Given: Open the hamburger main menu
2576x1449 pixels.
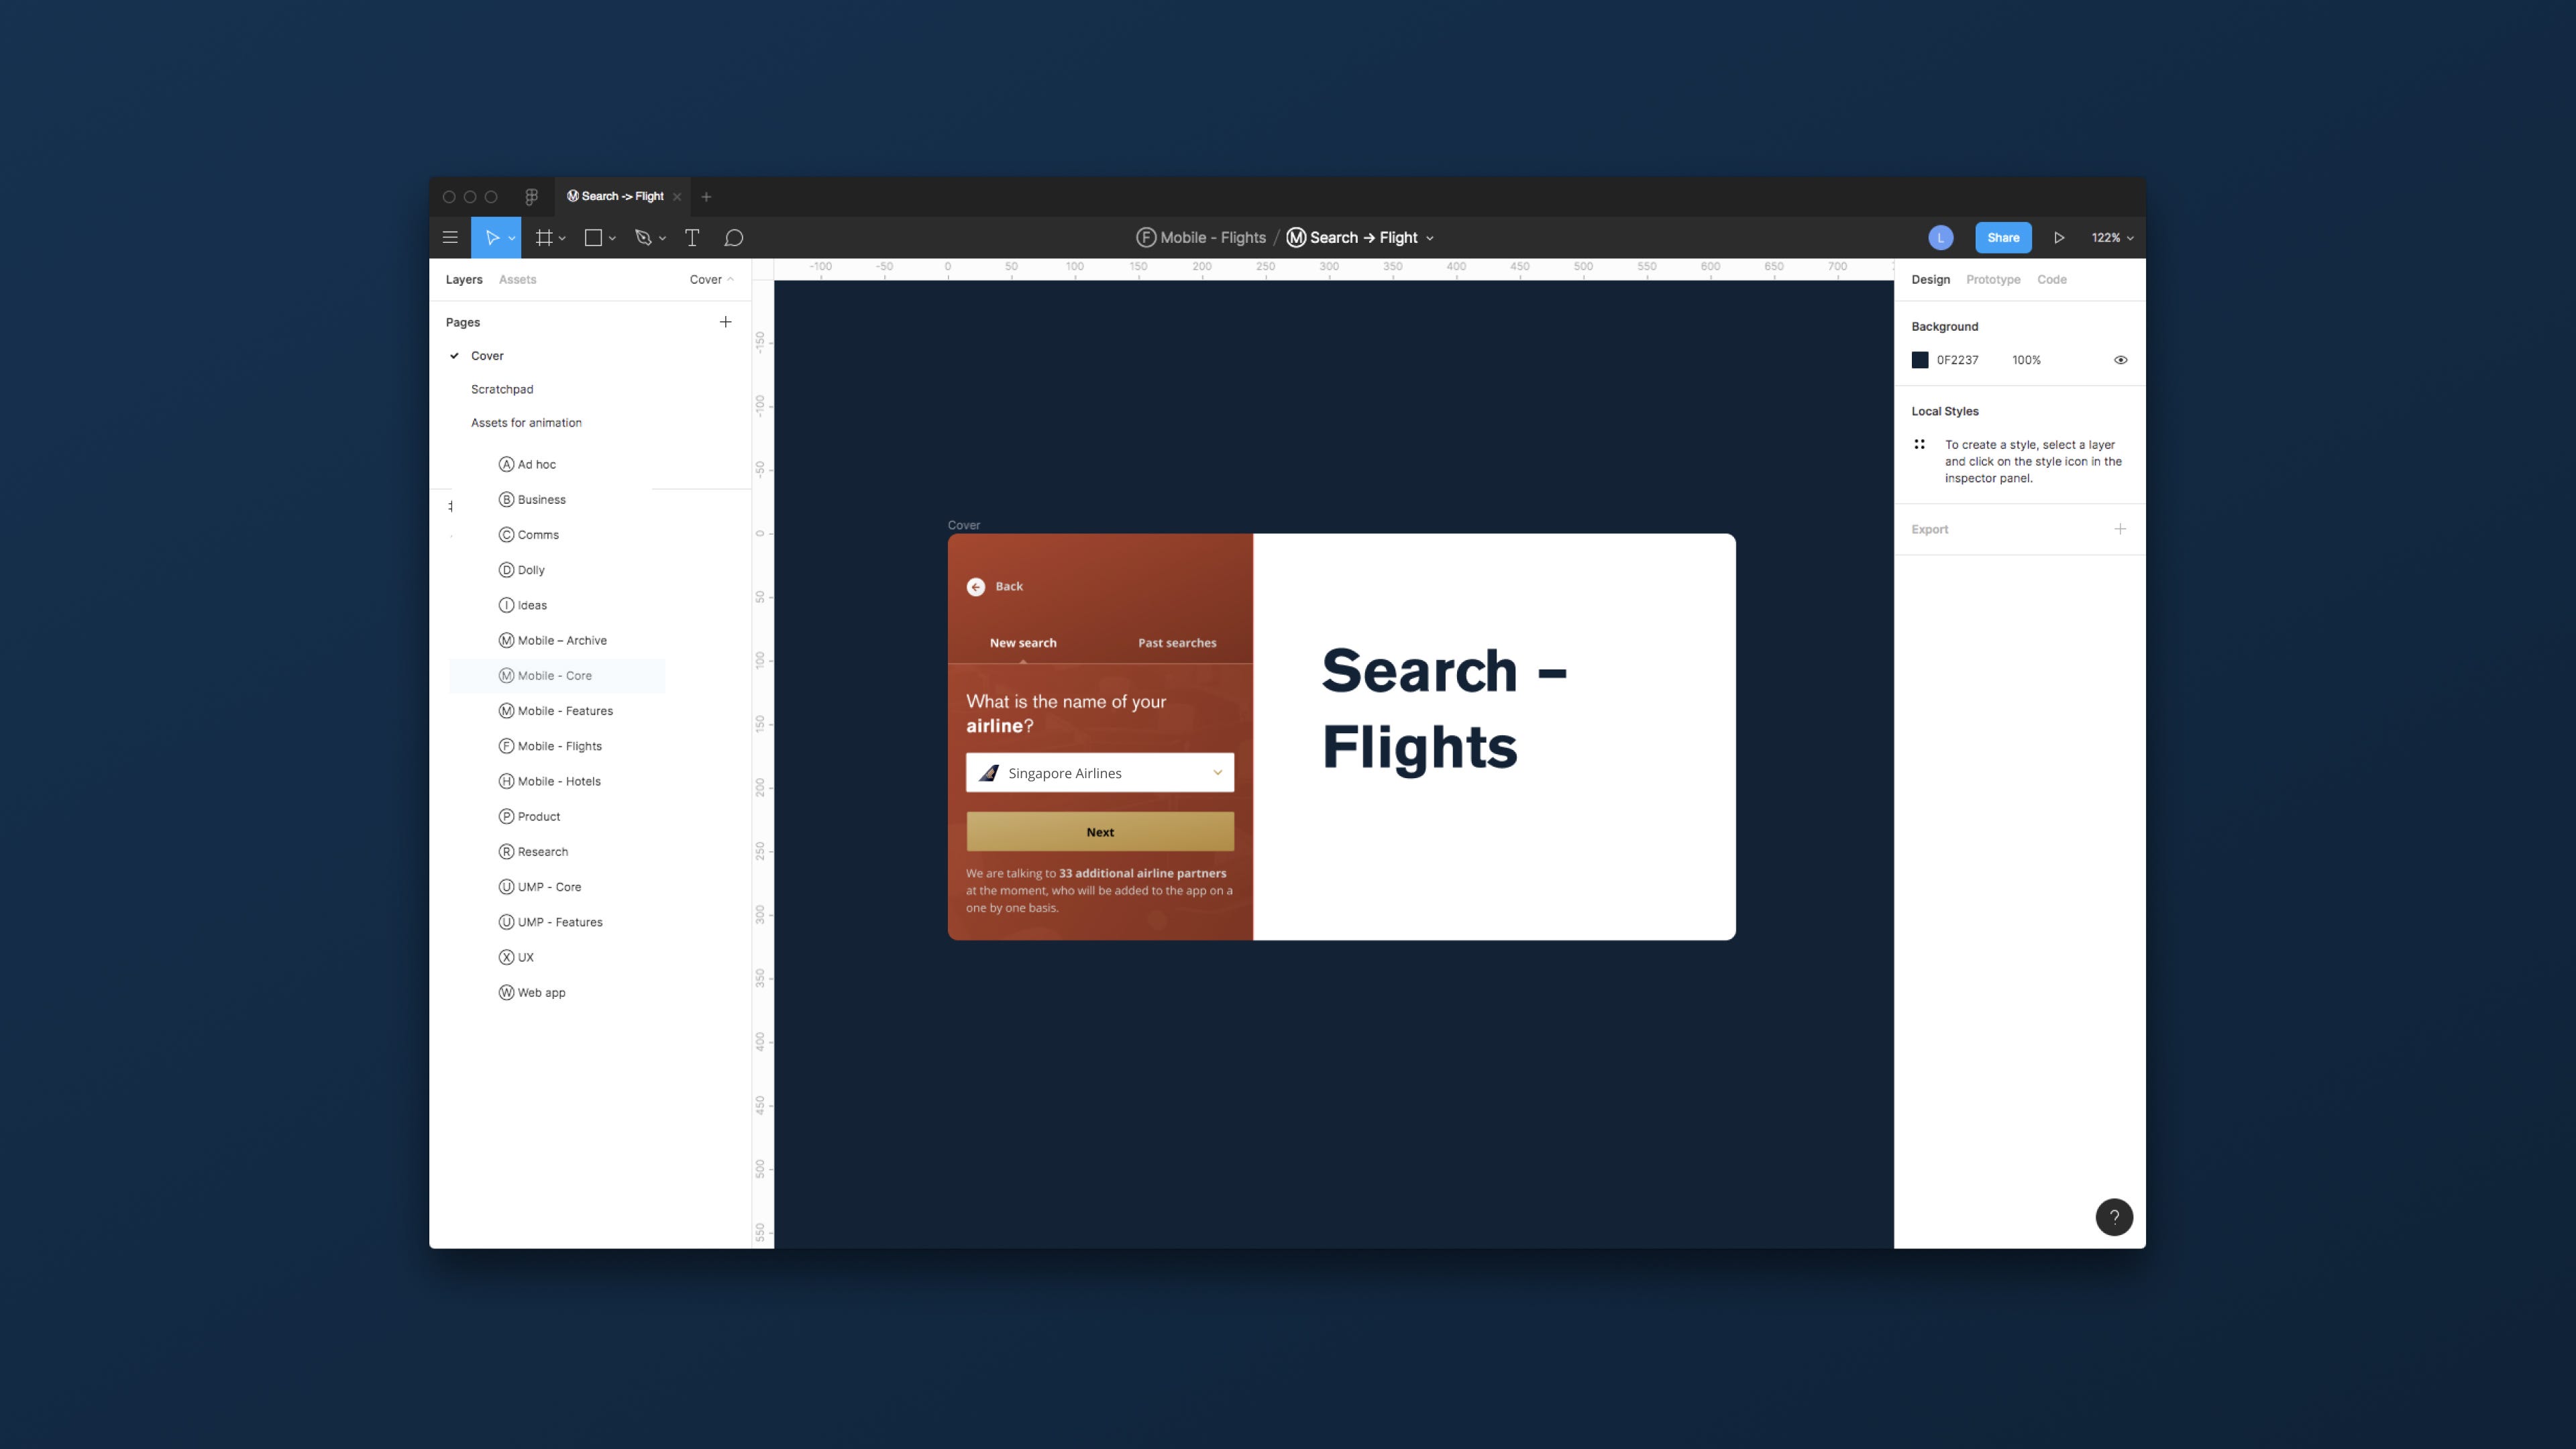Looking at the screenshot, I should tap(450, 238).
